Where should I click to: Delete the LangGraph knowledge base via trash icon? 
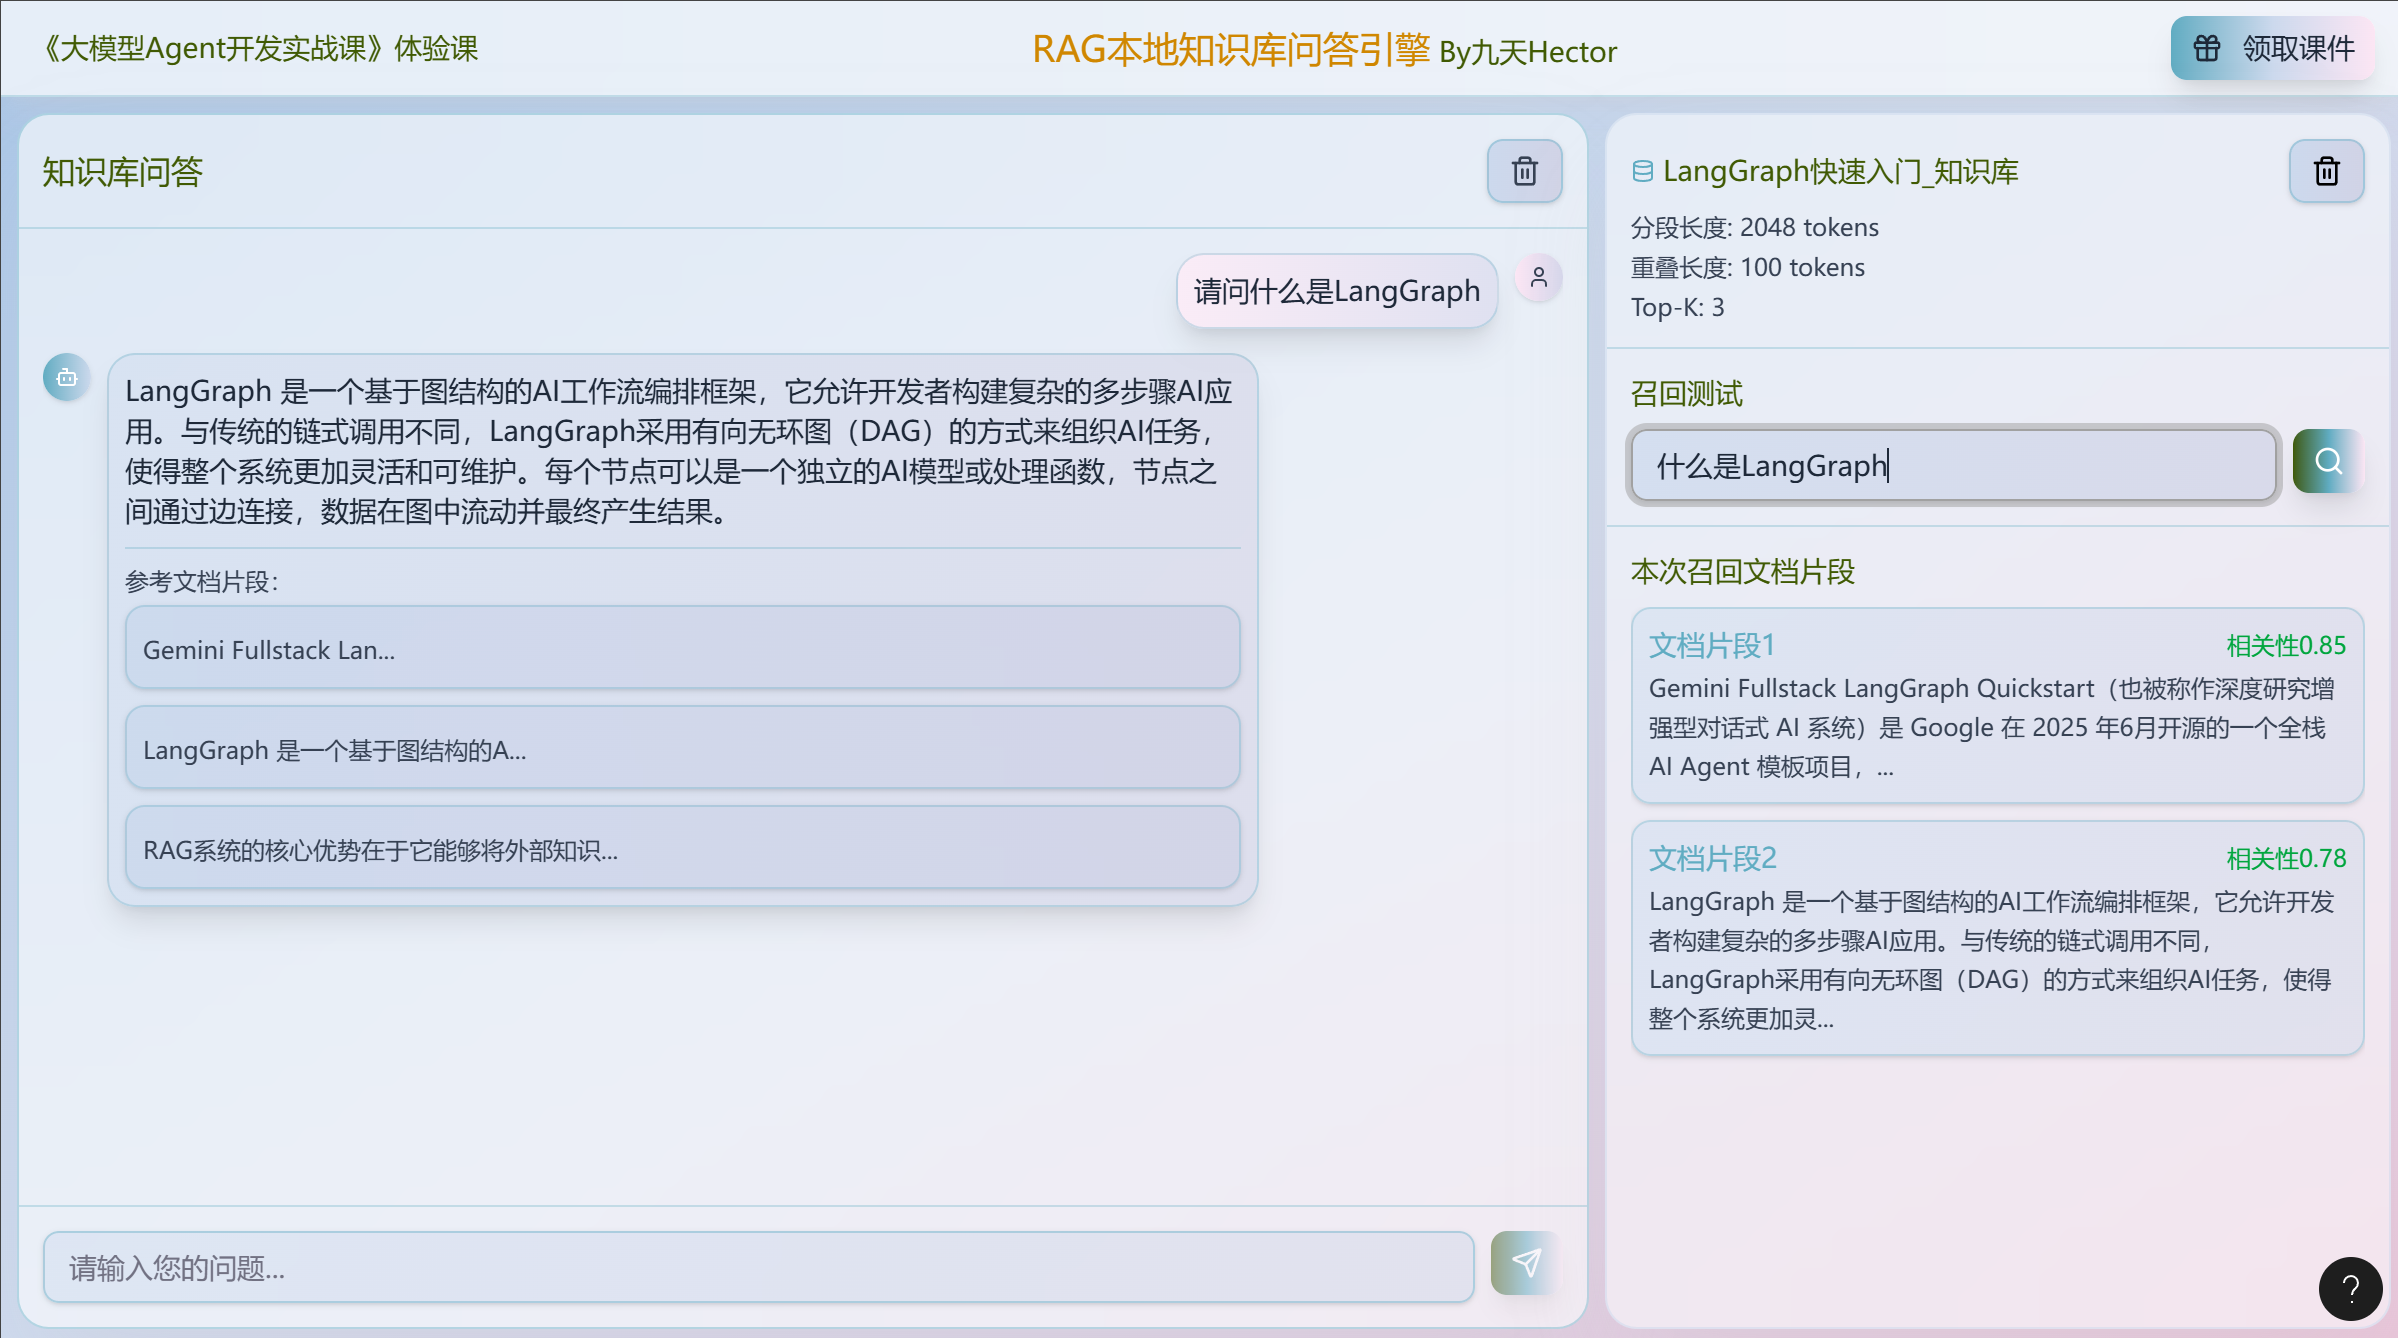point(2326,171)
